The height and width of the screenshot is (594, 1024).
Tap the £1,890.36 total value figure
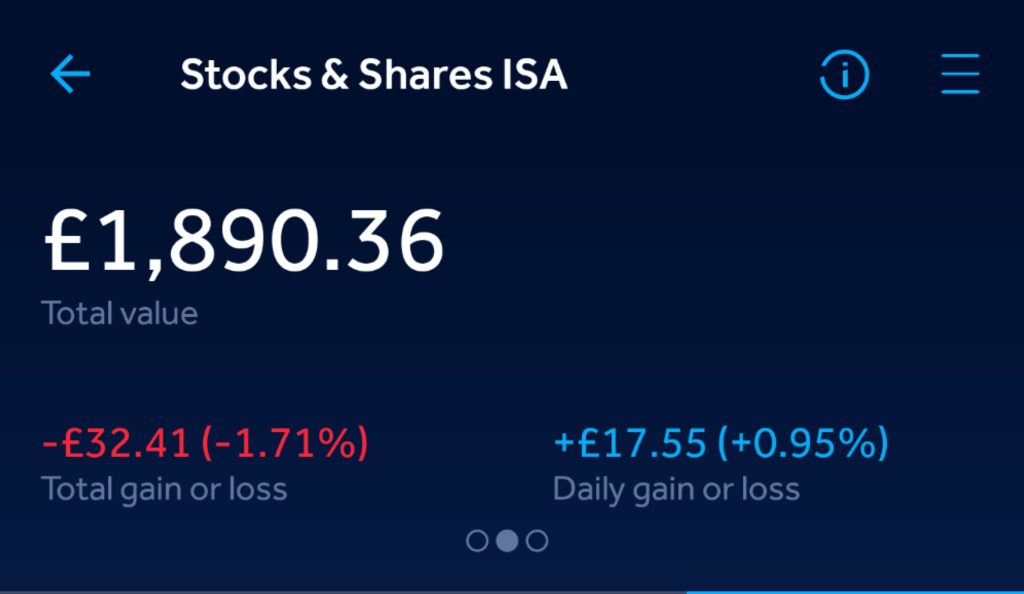243,241
